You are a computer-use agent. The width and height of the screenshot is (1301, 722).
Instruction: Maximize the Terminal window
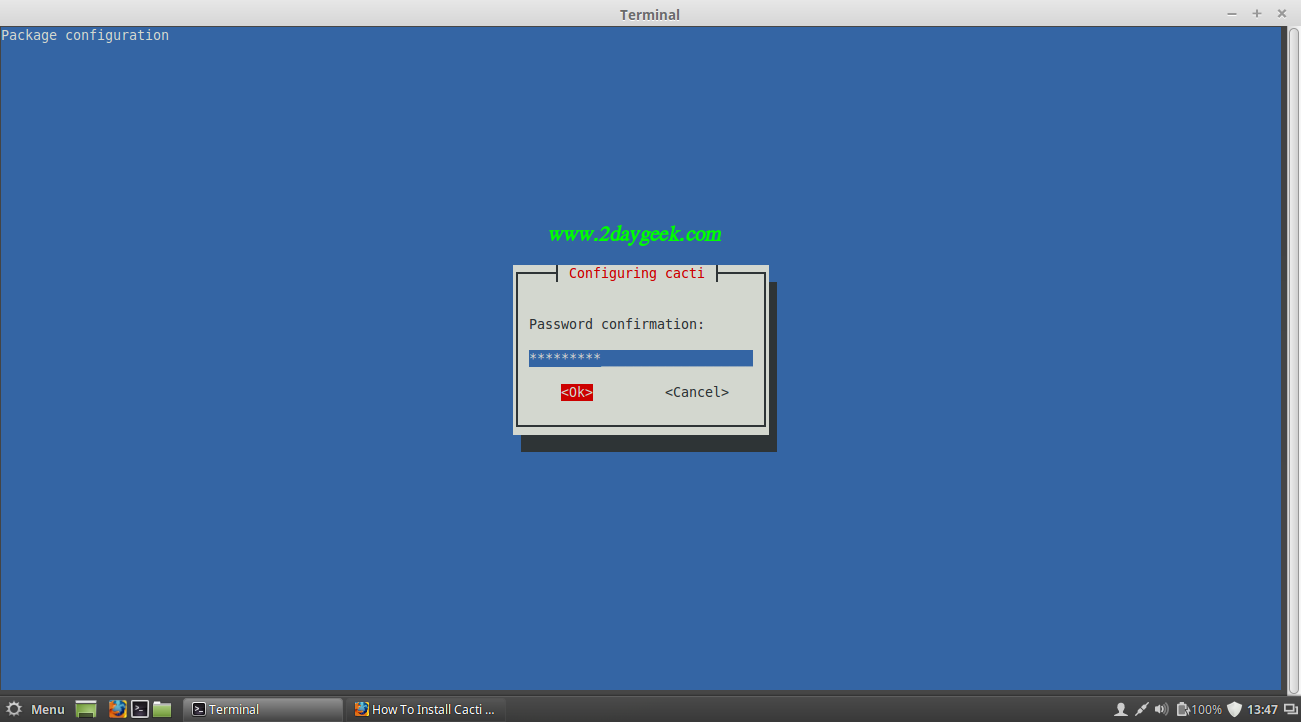coord(1257,14)
